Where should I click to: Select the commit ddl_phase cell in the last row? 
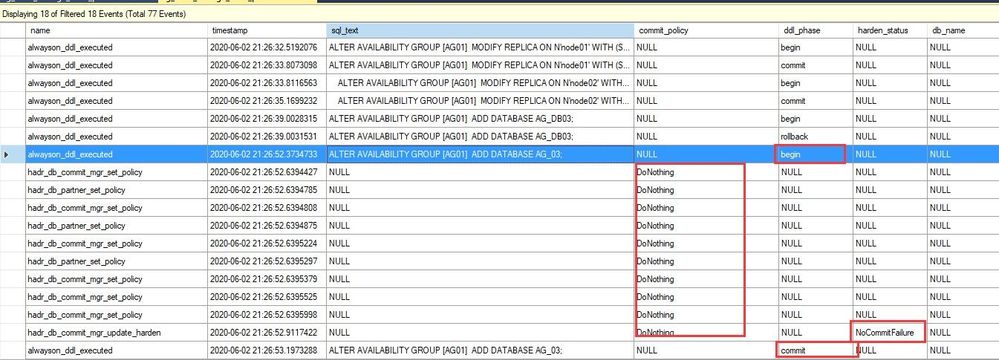(815, 350)
